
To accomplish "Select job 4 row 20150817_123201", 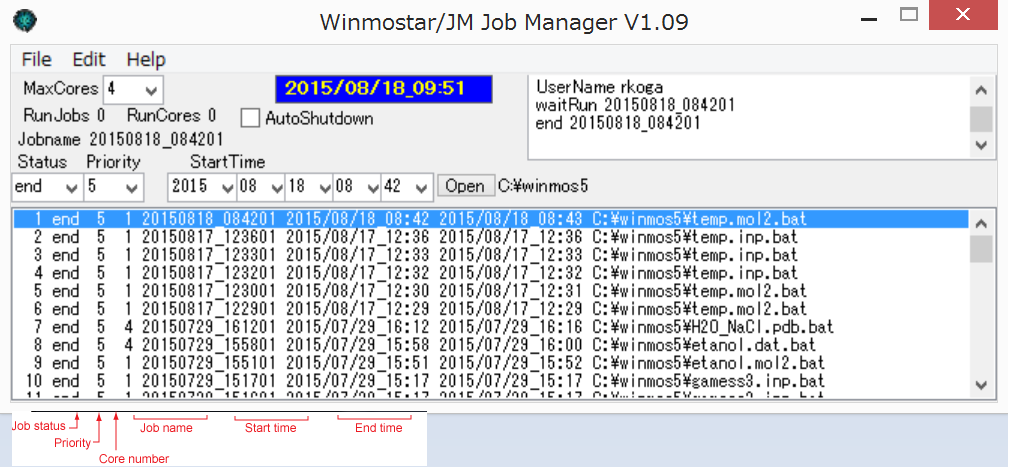I will tap(491, 273).
